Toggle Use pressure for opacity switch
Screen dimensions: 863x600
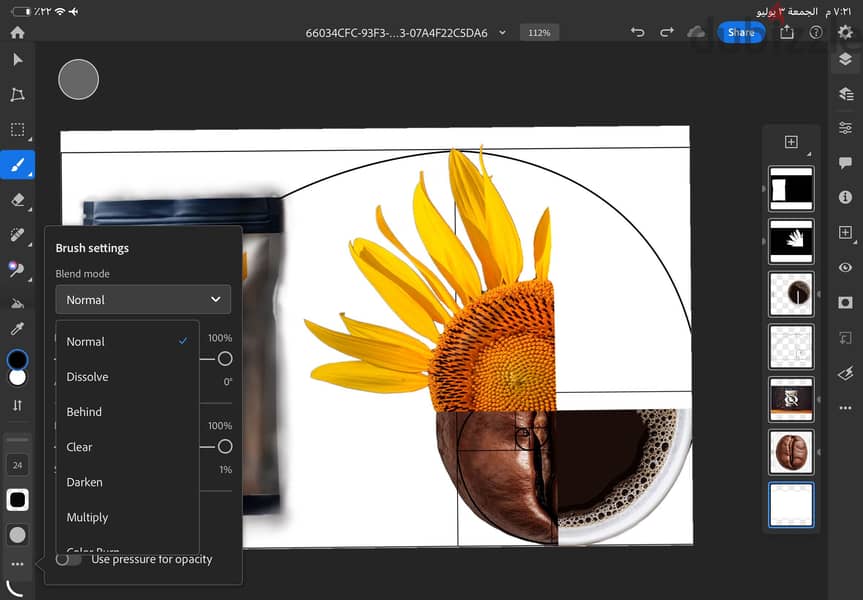(68, 559)
